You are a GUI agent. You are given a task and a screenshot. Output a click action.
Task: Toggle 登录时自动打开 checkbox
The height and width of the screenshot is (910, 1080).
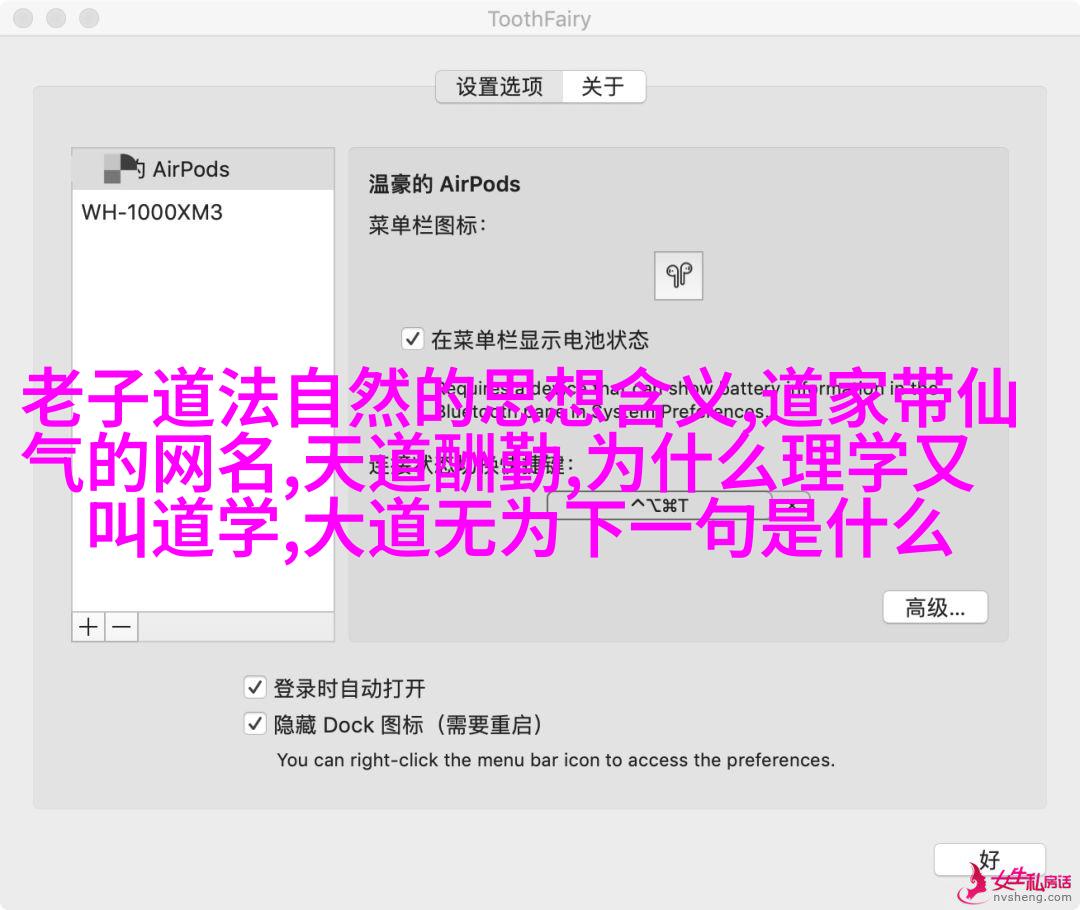(x=255, y=687)
